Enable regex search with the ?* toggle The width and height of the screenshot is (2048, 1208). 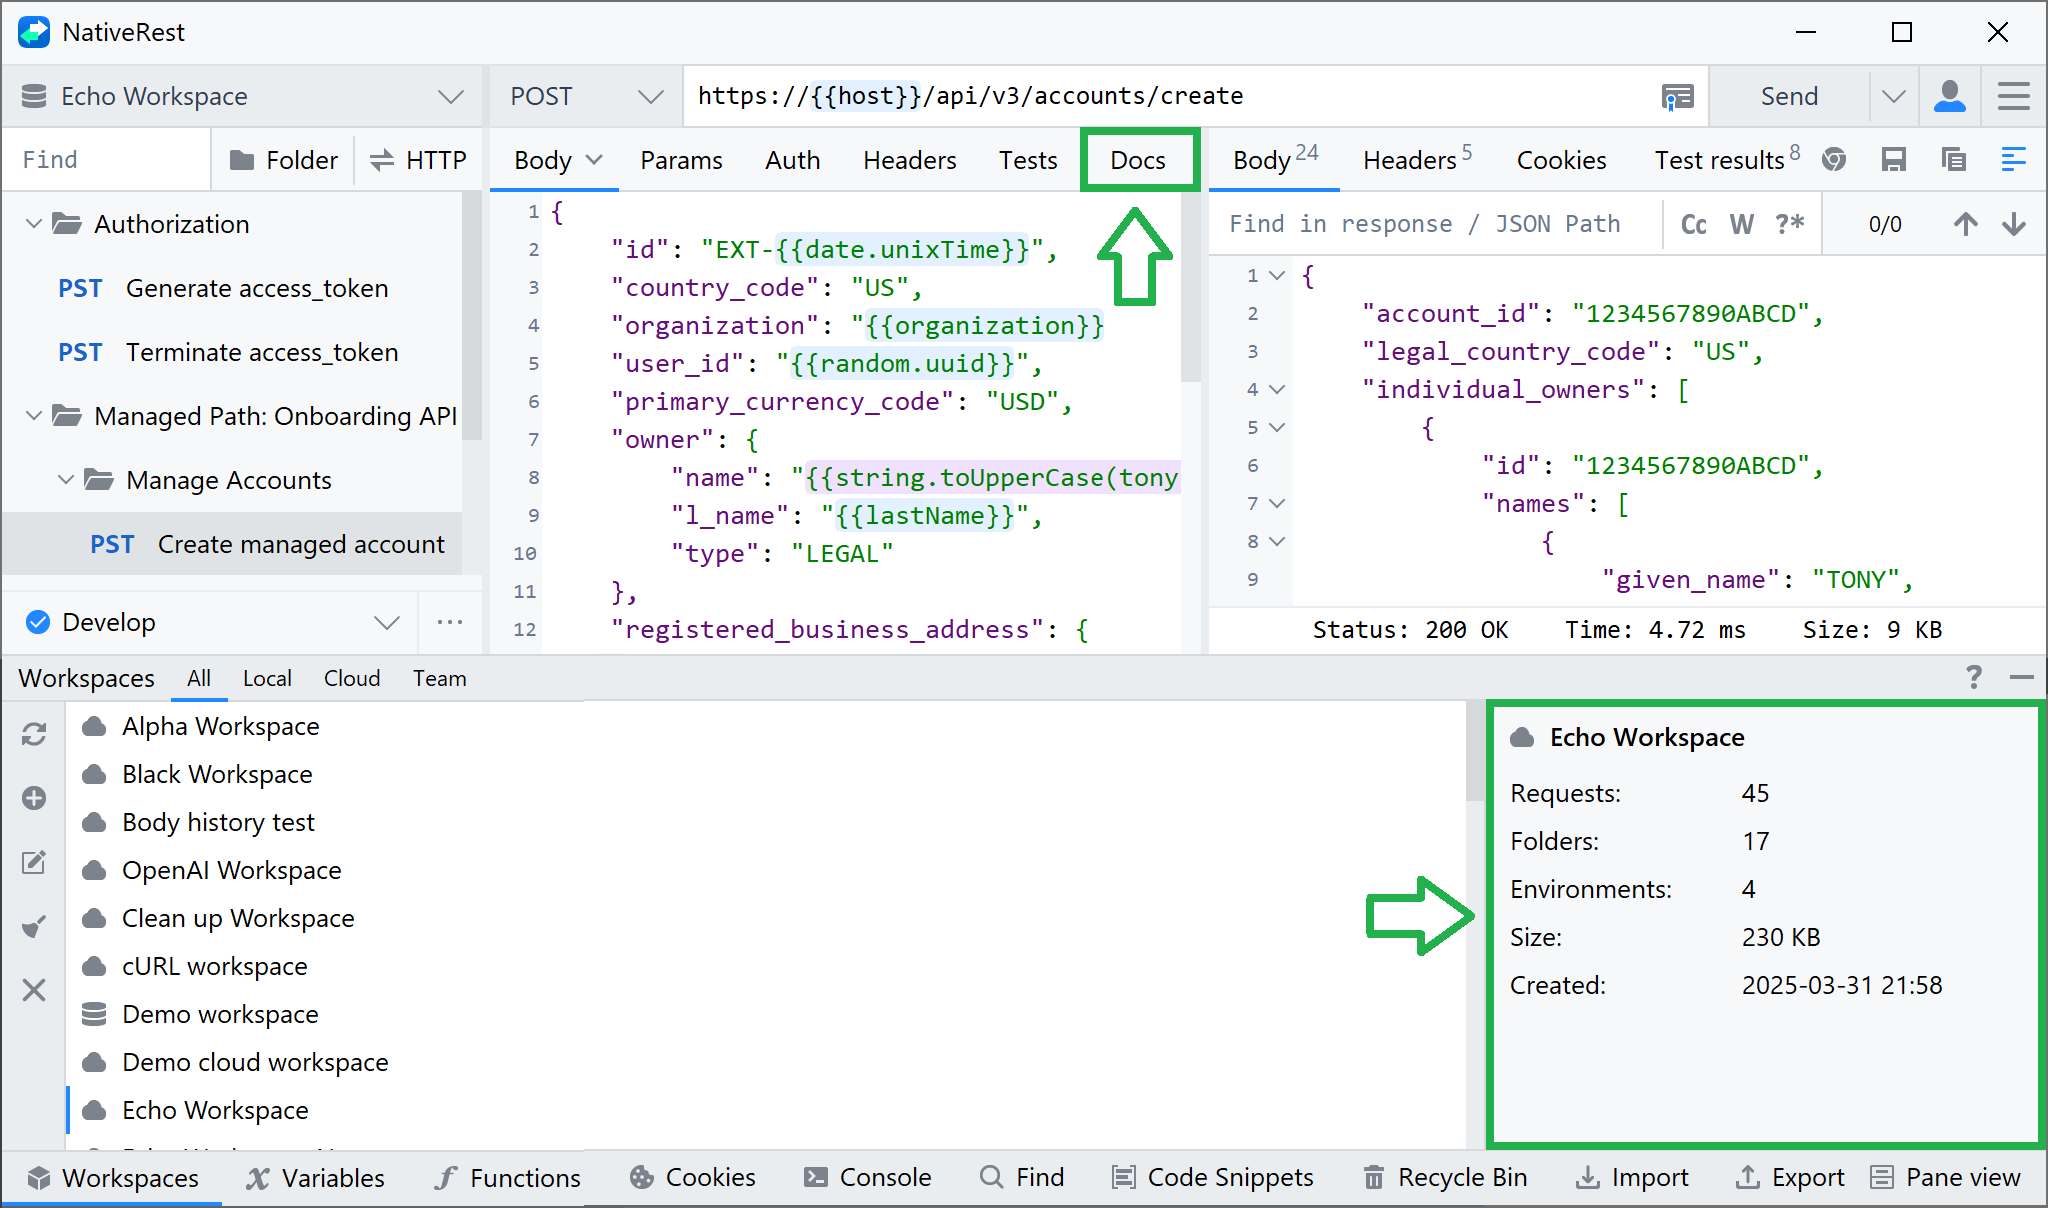(1790, 223)
